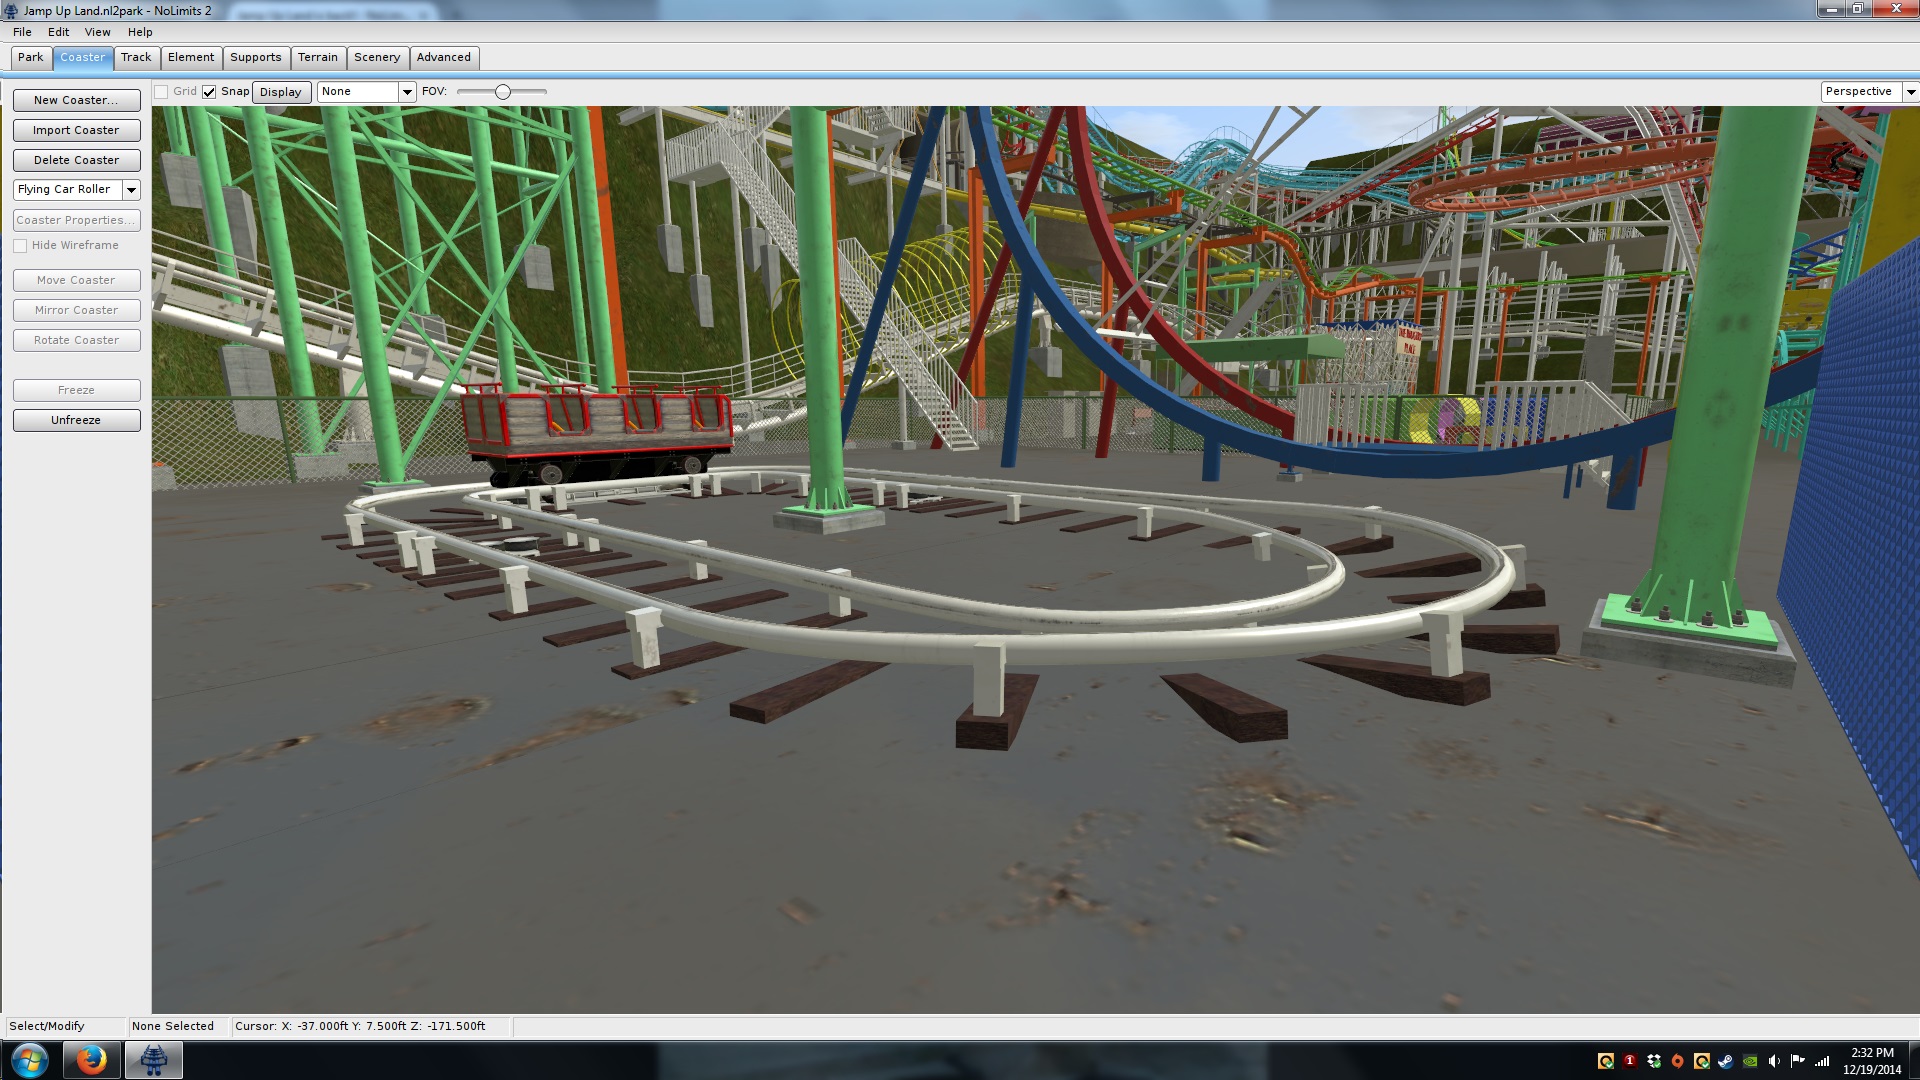The width and height of the screenshot is (1920, 1080).
Task: Click the Import Coaster button
Action: tap(76, 130)
